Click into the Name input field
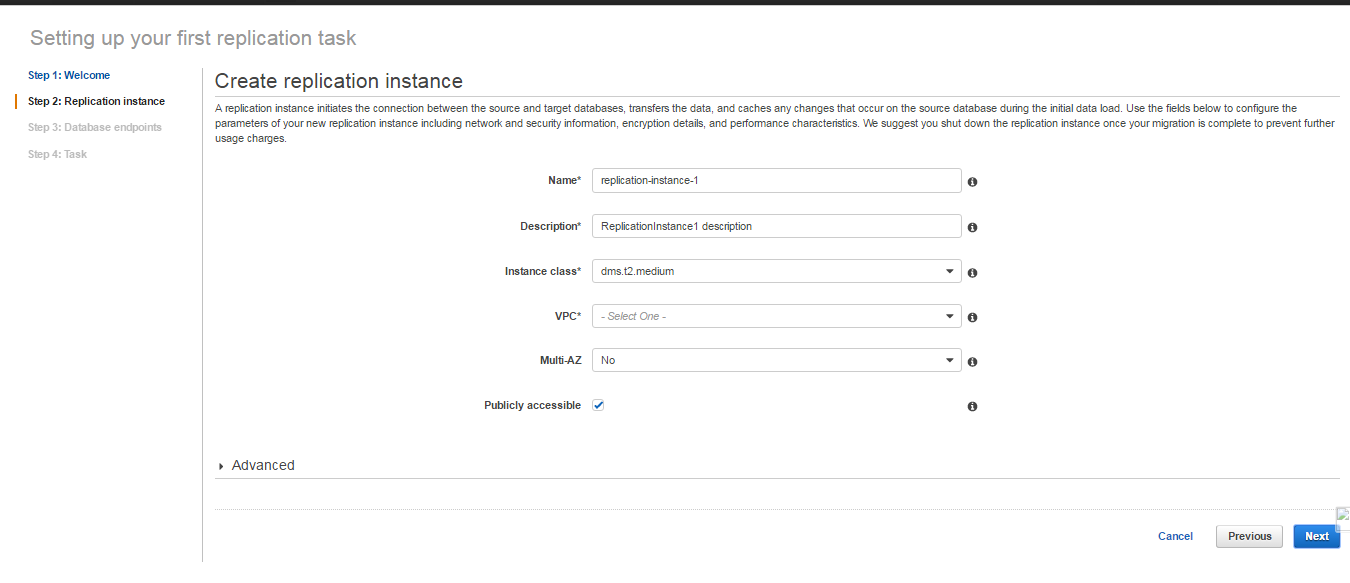 pyautogui.click(x=777, y=180)
